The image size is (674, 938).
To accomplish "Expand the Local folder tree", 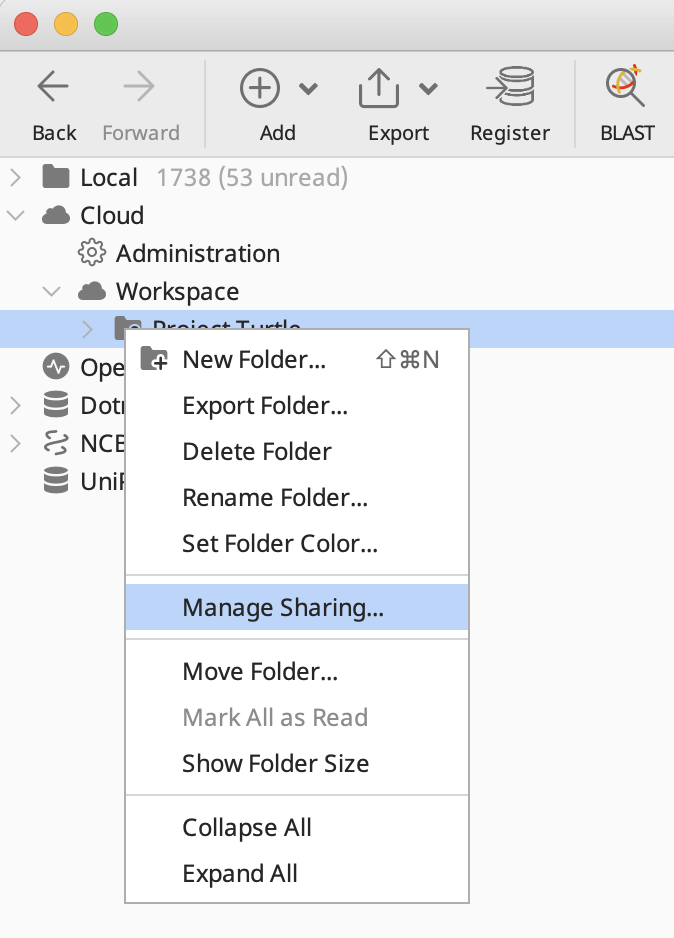I will [15, 178].
